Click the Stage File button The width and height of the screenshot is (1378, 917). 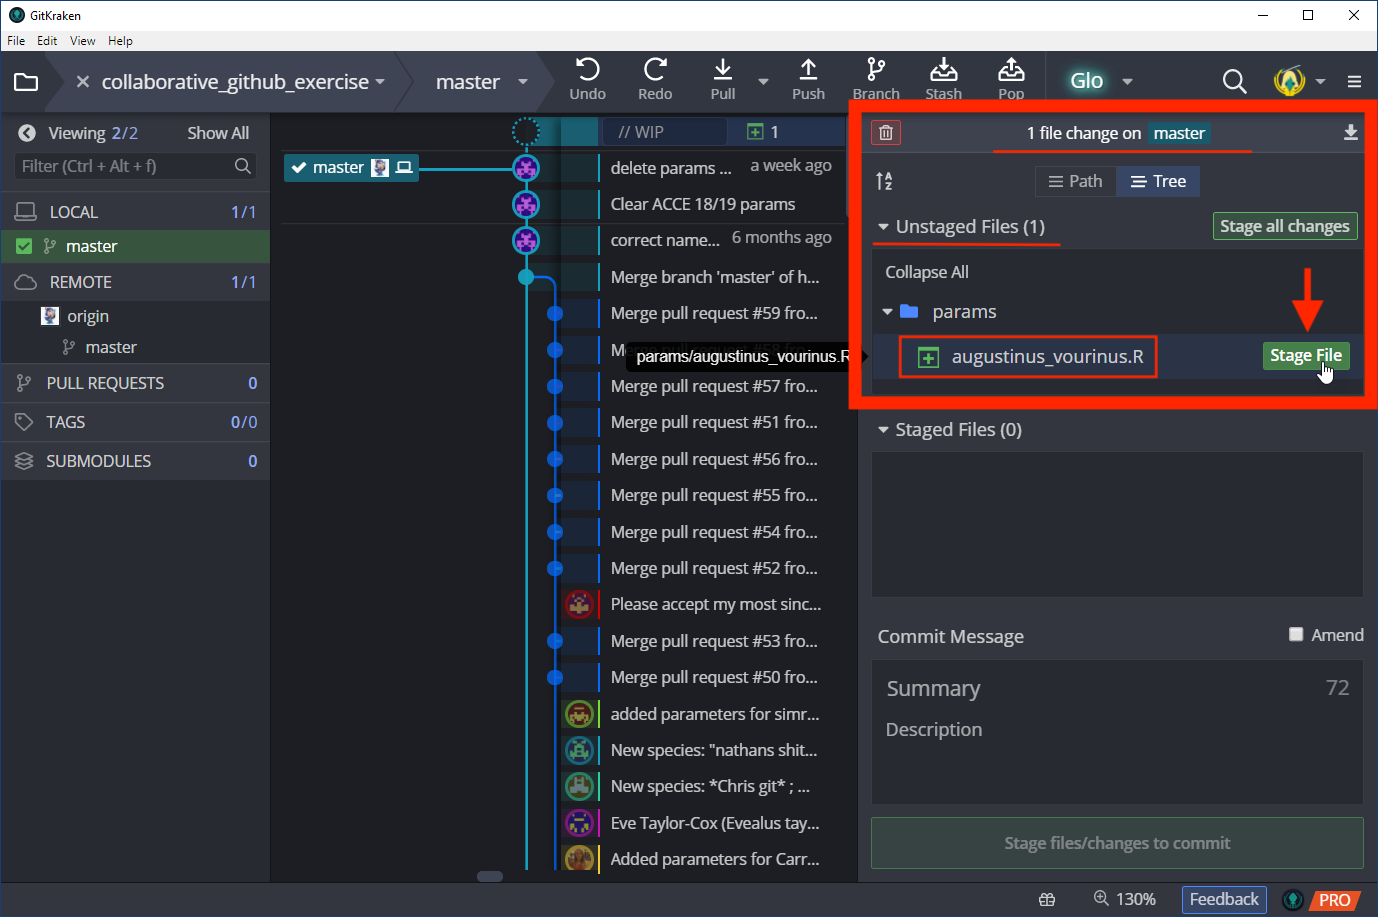[1306, 356]
